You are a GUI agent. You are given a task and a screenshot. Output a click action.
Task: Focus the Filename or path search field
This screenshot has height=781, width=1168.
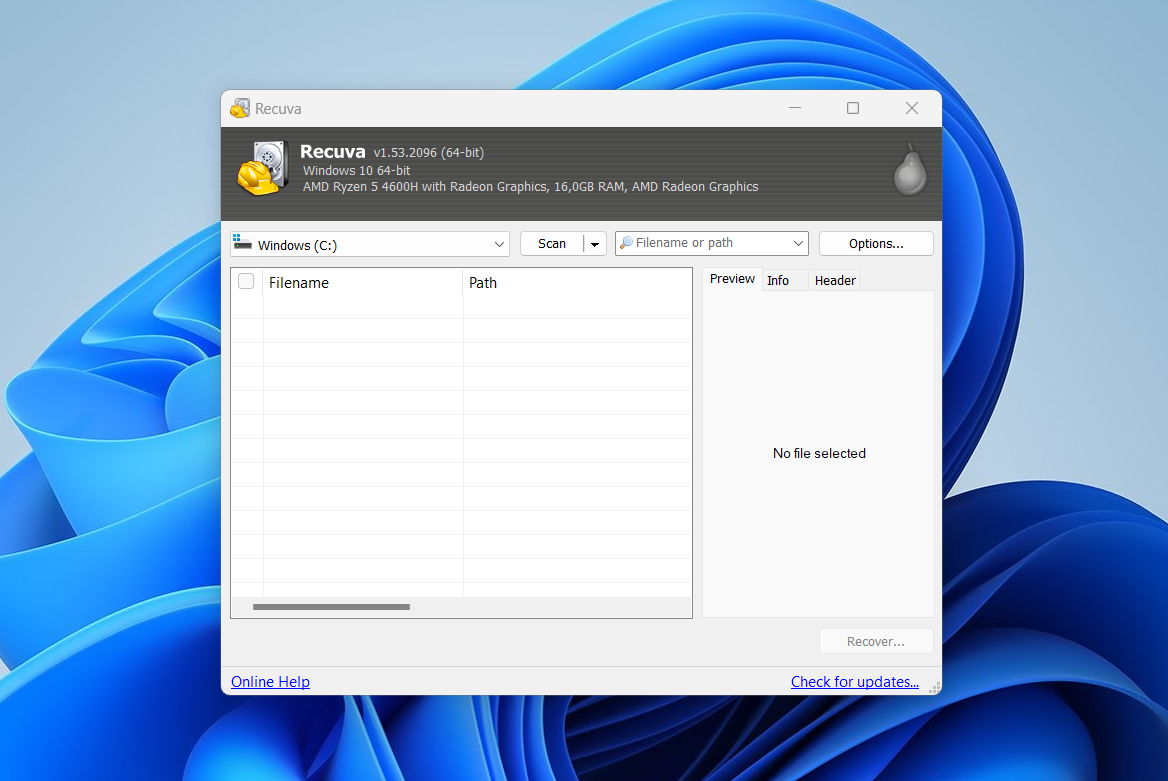(711, 243)
